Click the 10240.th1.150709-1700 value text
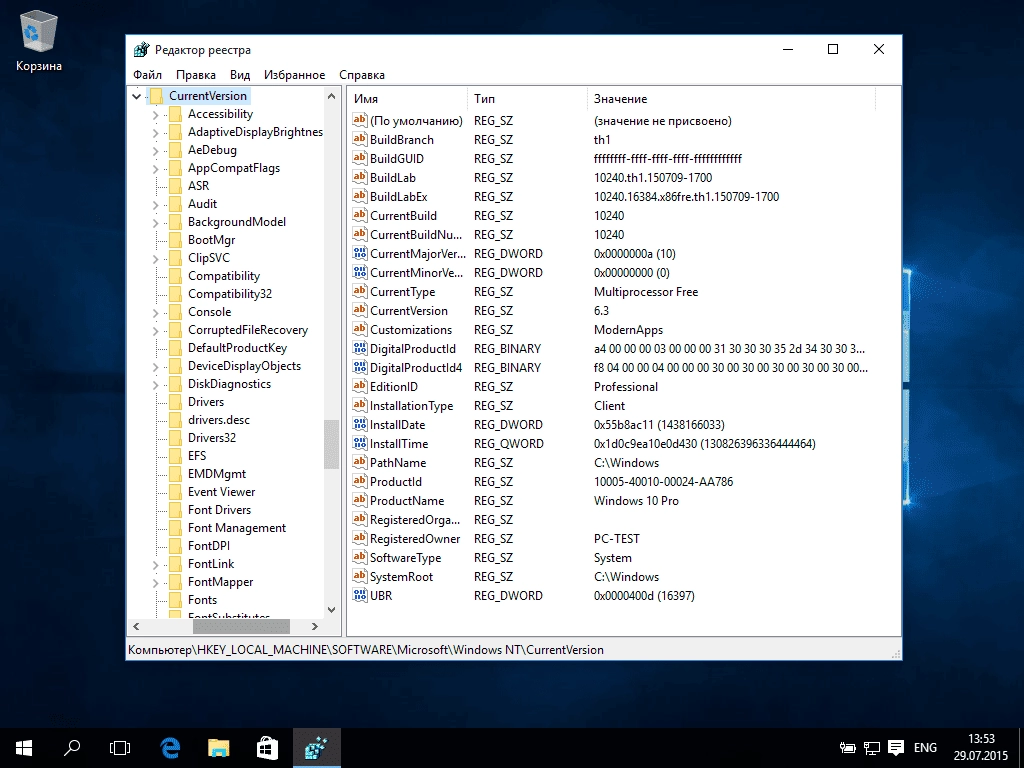 [653, 178]
